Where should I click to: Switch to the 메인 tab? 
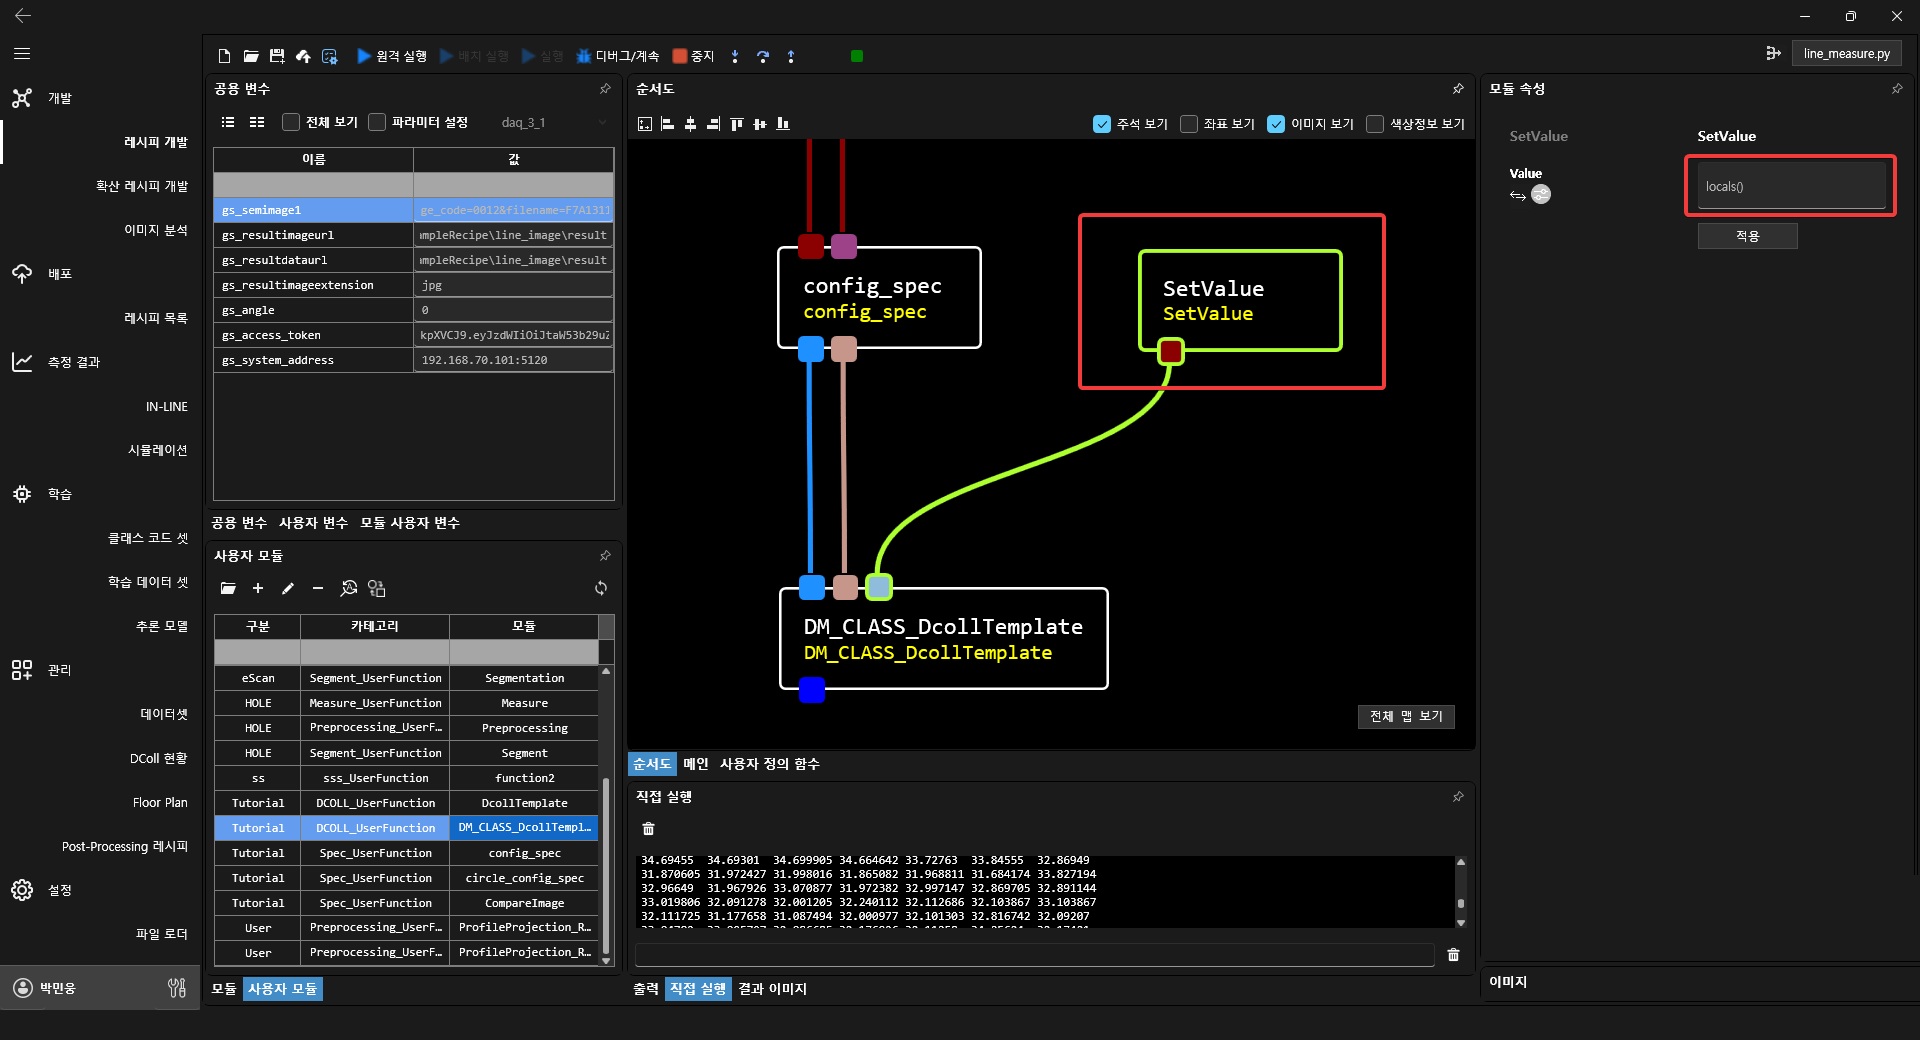point(695,764)
